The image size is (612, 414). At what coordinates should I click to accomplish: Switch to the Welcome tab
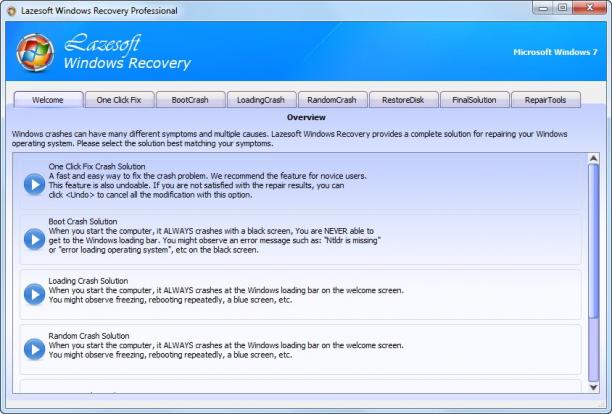click(48, 100)
